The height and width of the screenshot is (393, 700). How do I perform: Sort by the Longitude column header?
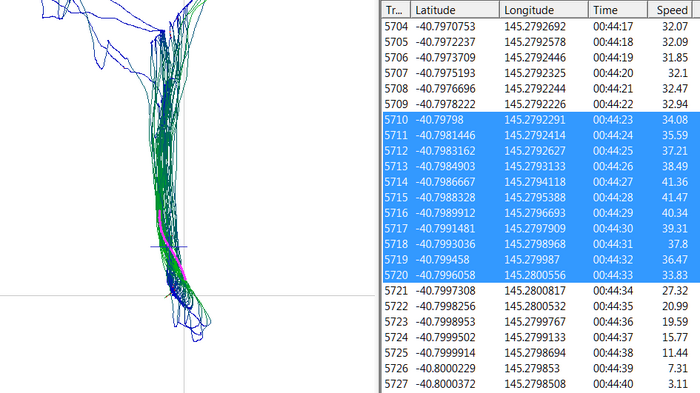544,10
